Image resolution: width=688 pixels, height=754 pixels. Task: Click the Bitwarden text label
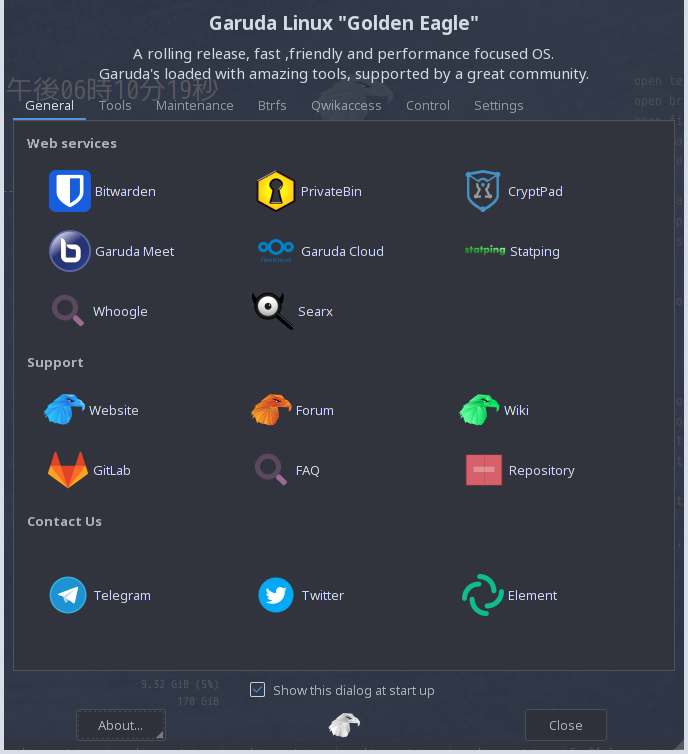pyautogui.click(x=125, y=191)
